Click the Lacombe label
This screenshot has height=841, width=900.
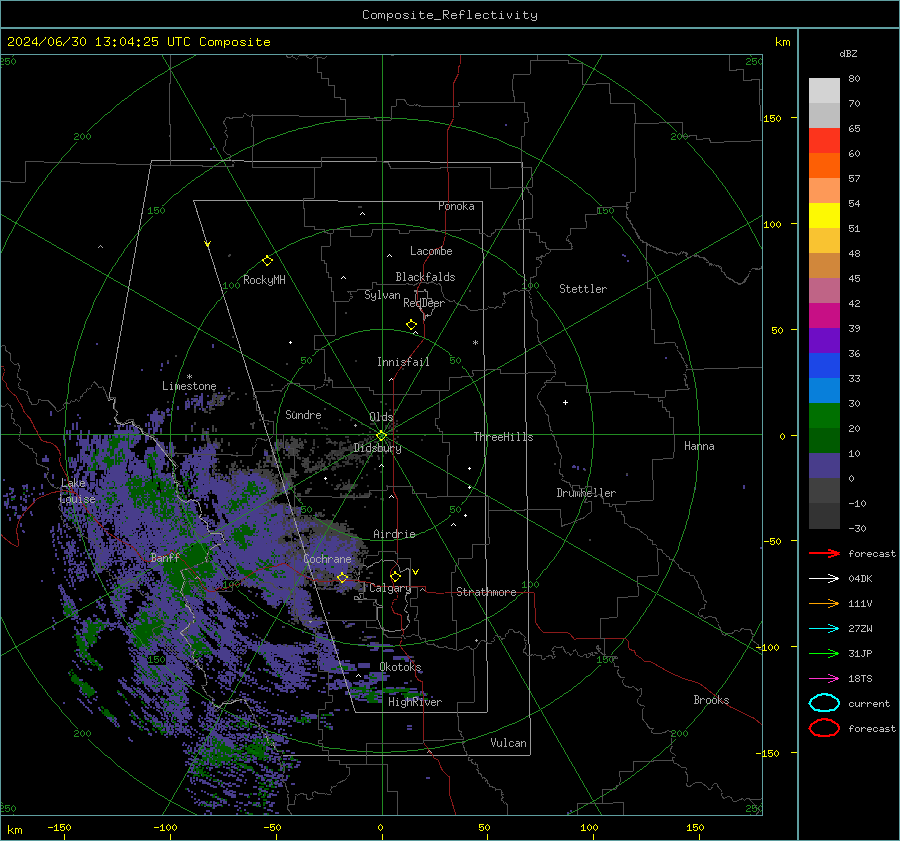(431, 251)
